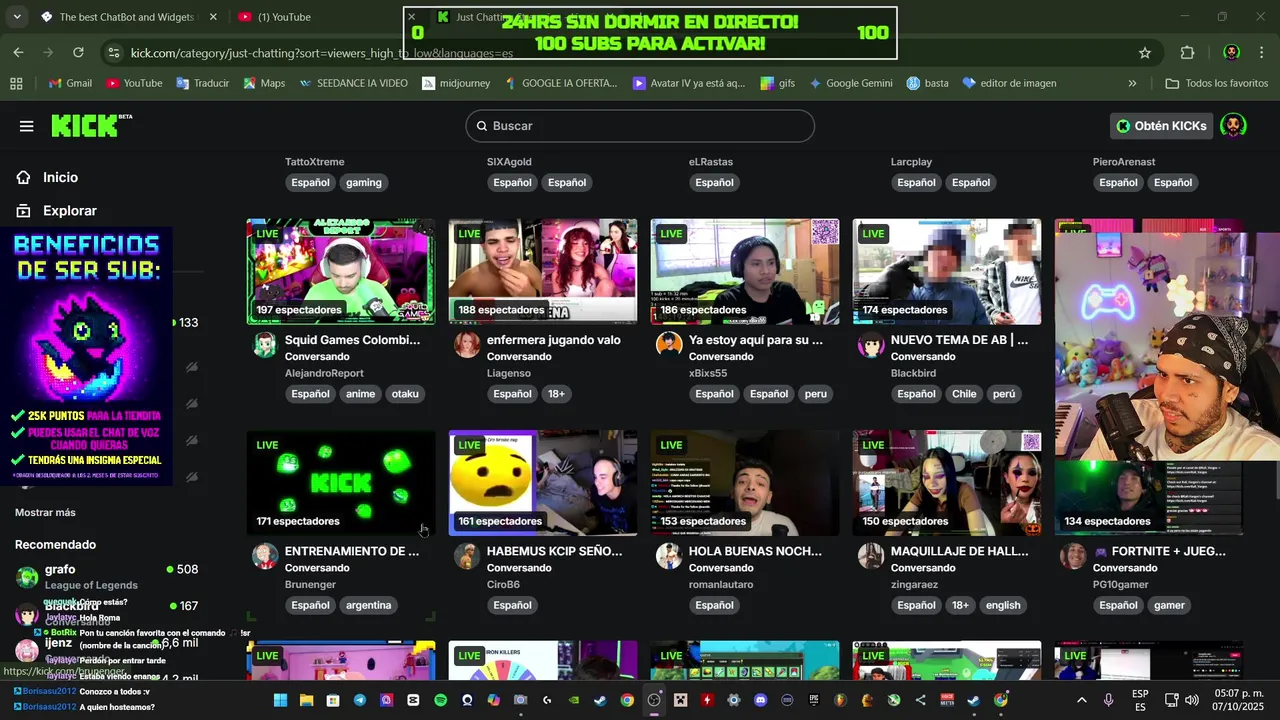
Task: Open Explorar in the Kick sidebar
Action: (x=56, y=211)
